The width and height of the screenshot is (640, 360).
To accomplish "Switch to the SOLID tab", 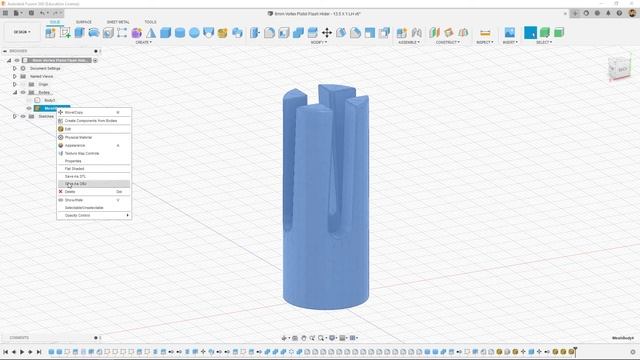I will (x=55, y=22).
